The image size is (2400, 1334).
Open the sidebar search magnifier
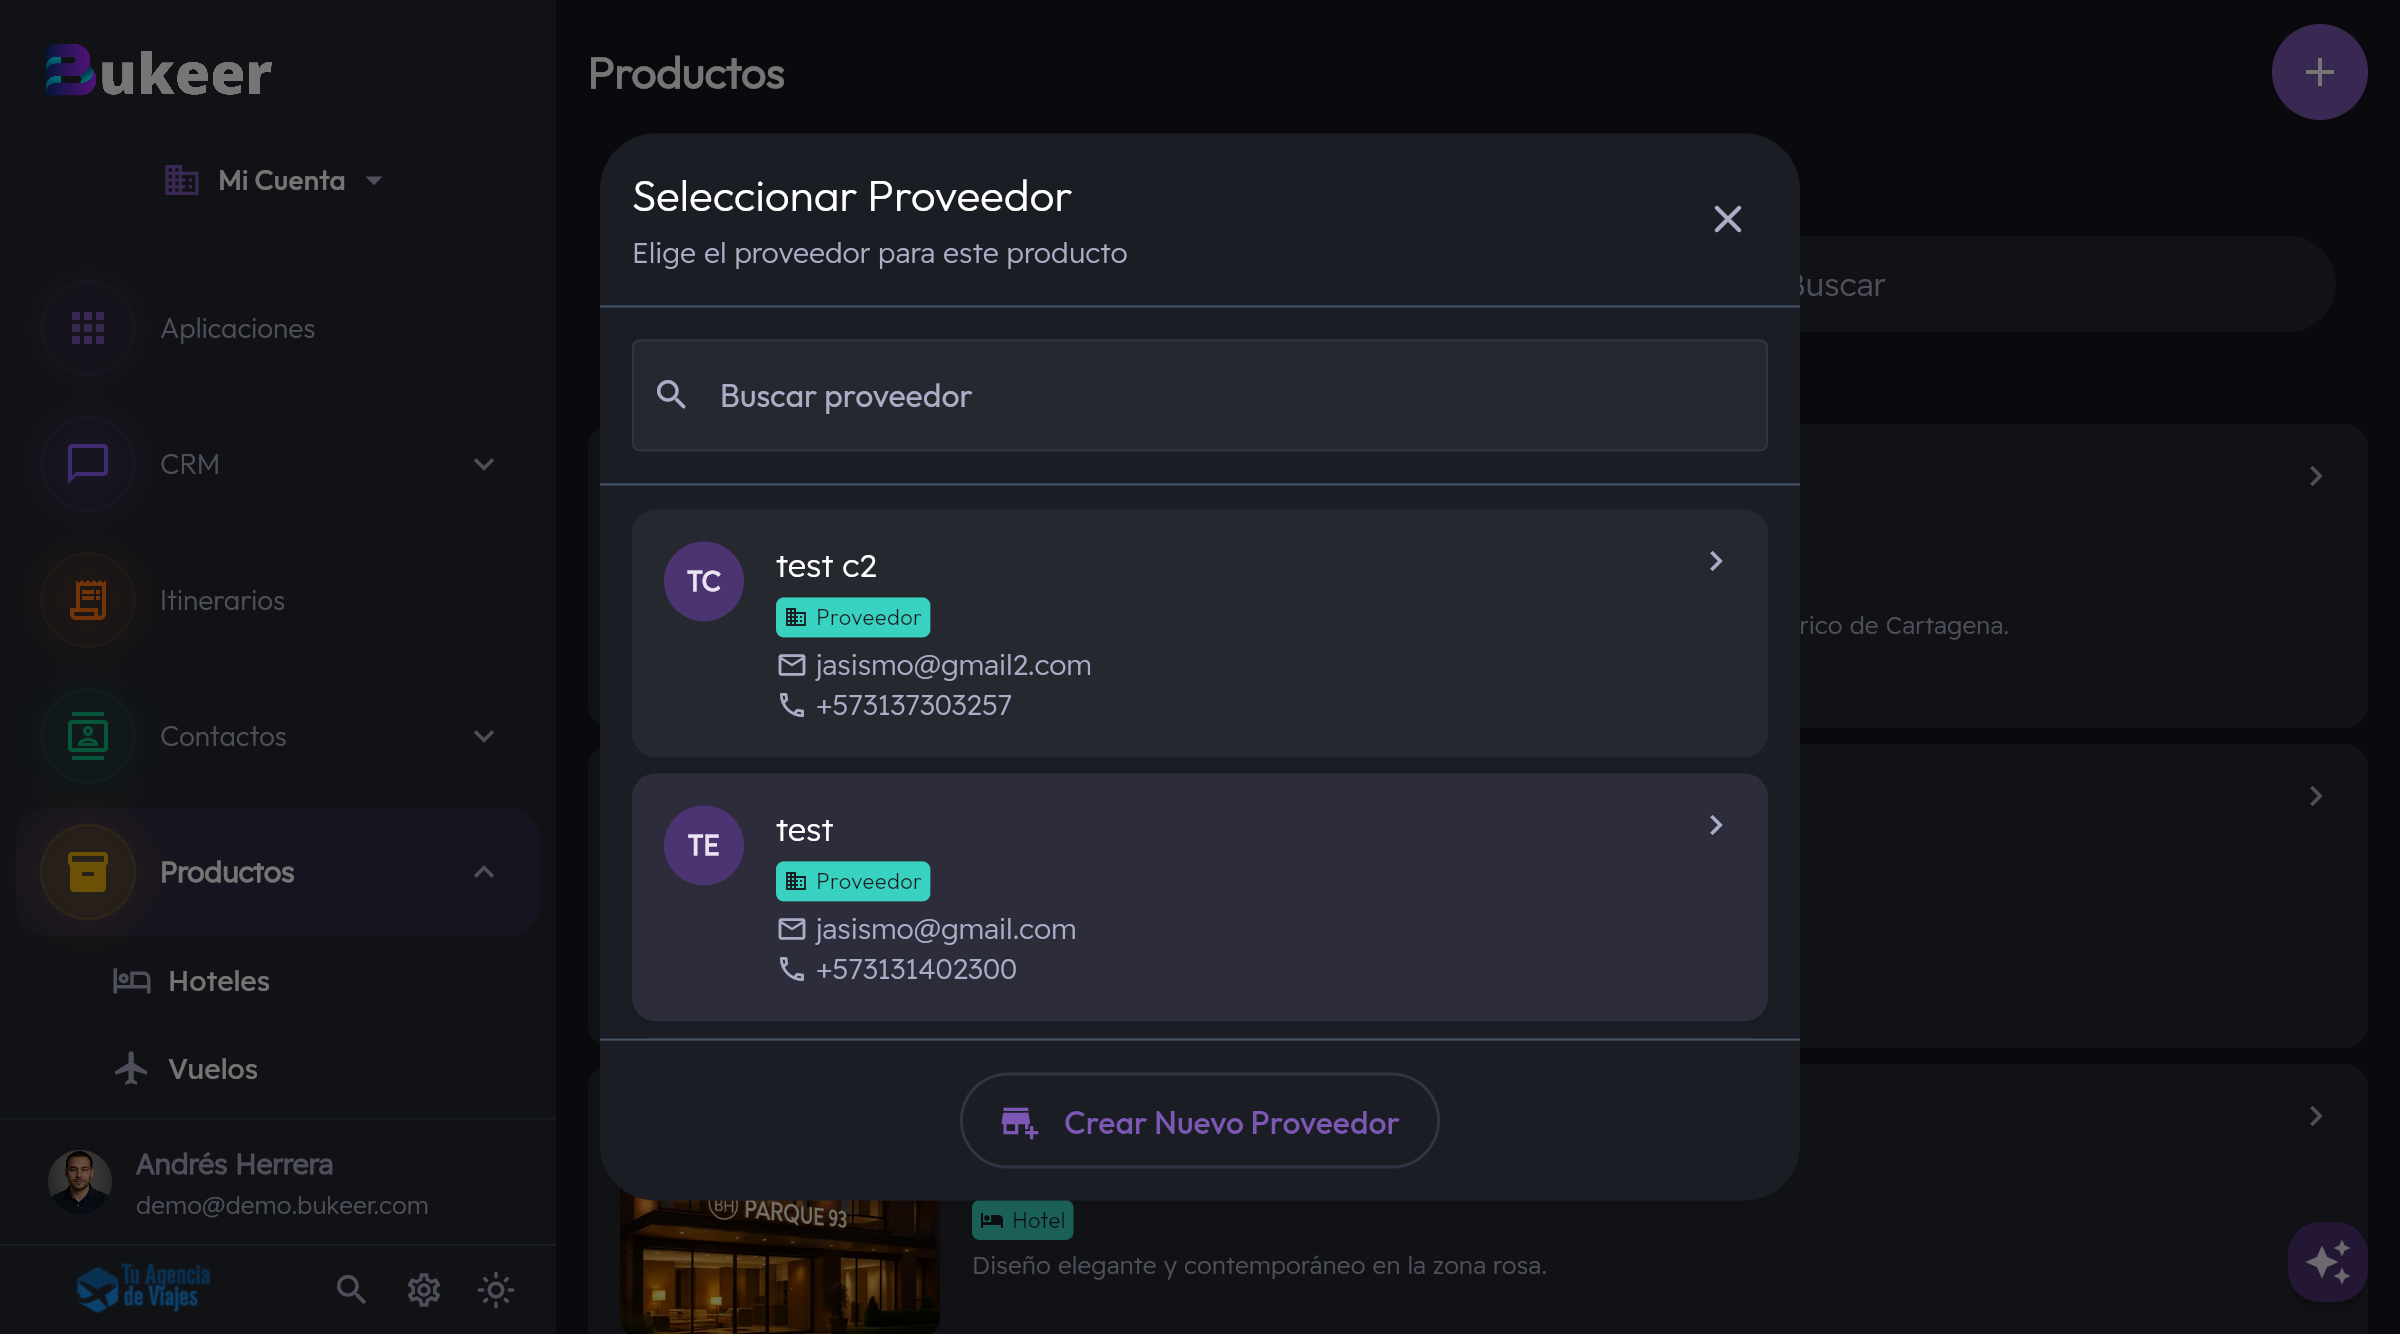(x=351, y=1290)
